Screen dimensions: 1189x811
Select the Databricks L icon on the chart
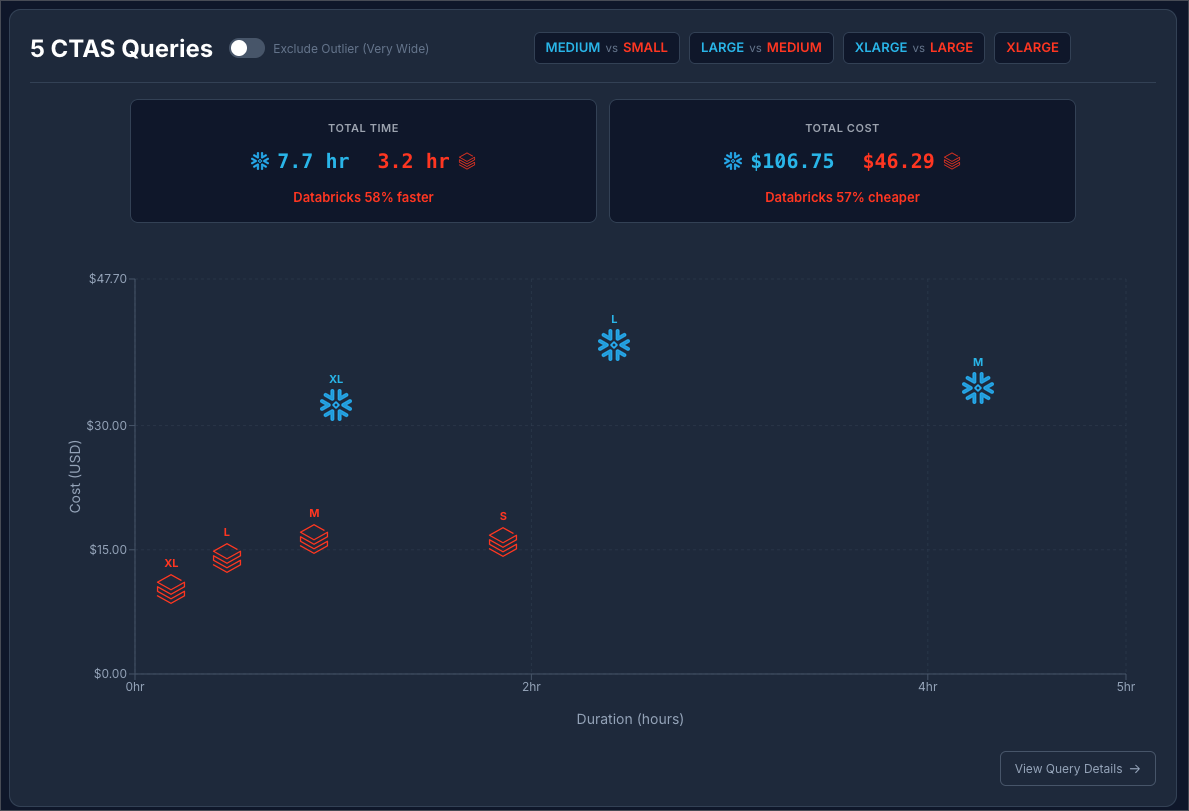[226, 559]
